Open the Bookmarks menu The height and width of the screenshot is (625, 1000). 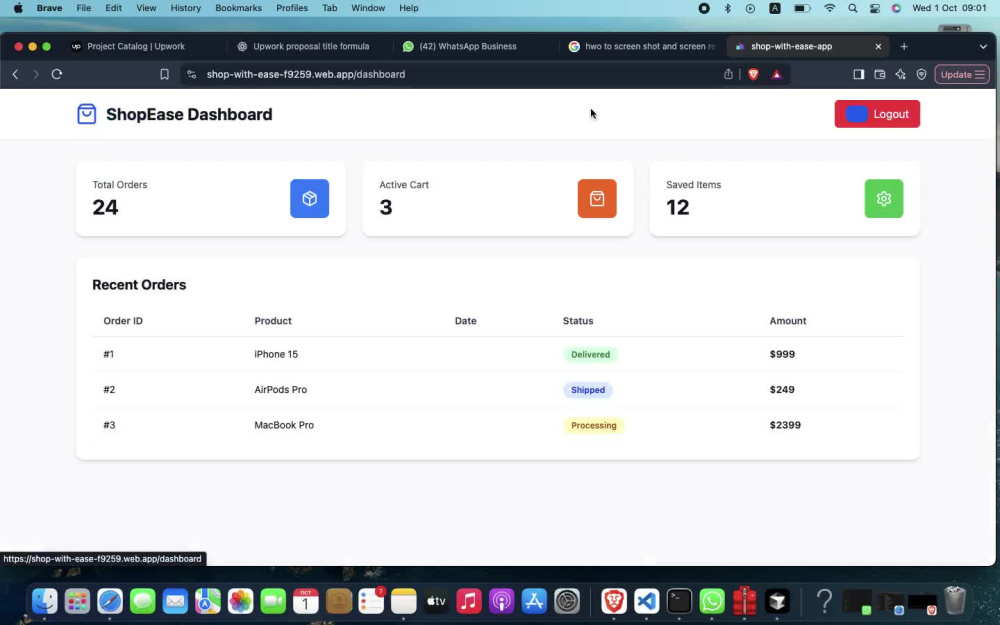point(239,8)
